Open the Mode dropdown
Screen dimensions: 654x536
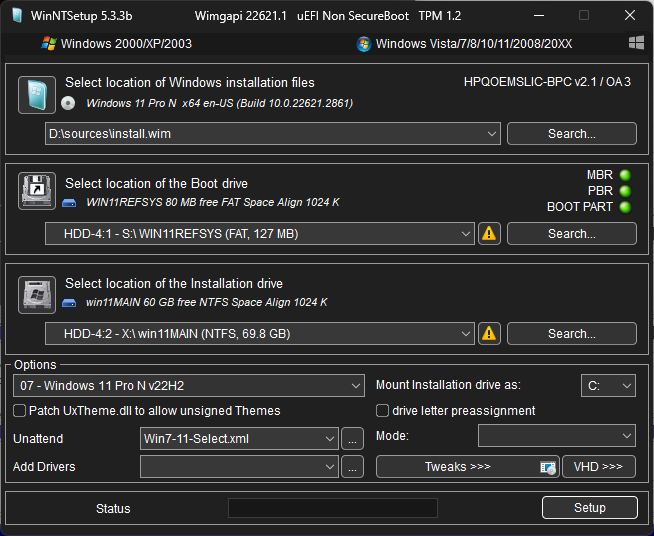pos(557,435)
